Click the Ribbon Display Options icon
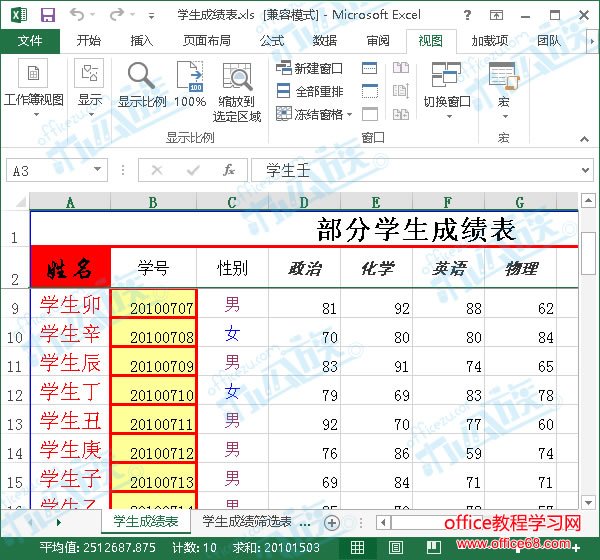Image resolution: width=600 pixels, height=560 pixels. pos(496,15)
